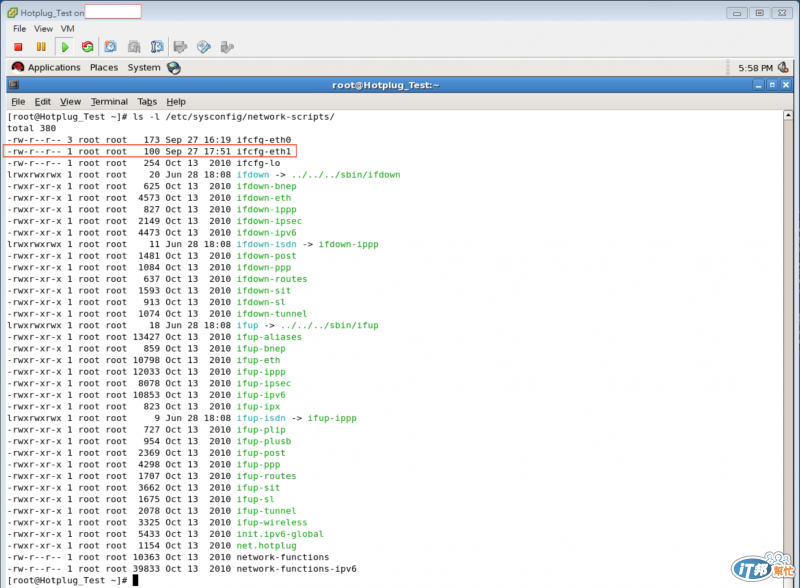800x588 pixels.
Task: Open the Terminal menu
Action: click(109, 102)
